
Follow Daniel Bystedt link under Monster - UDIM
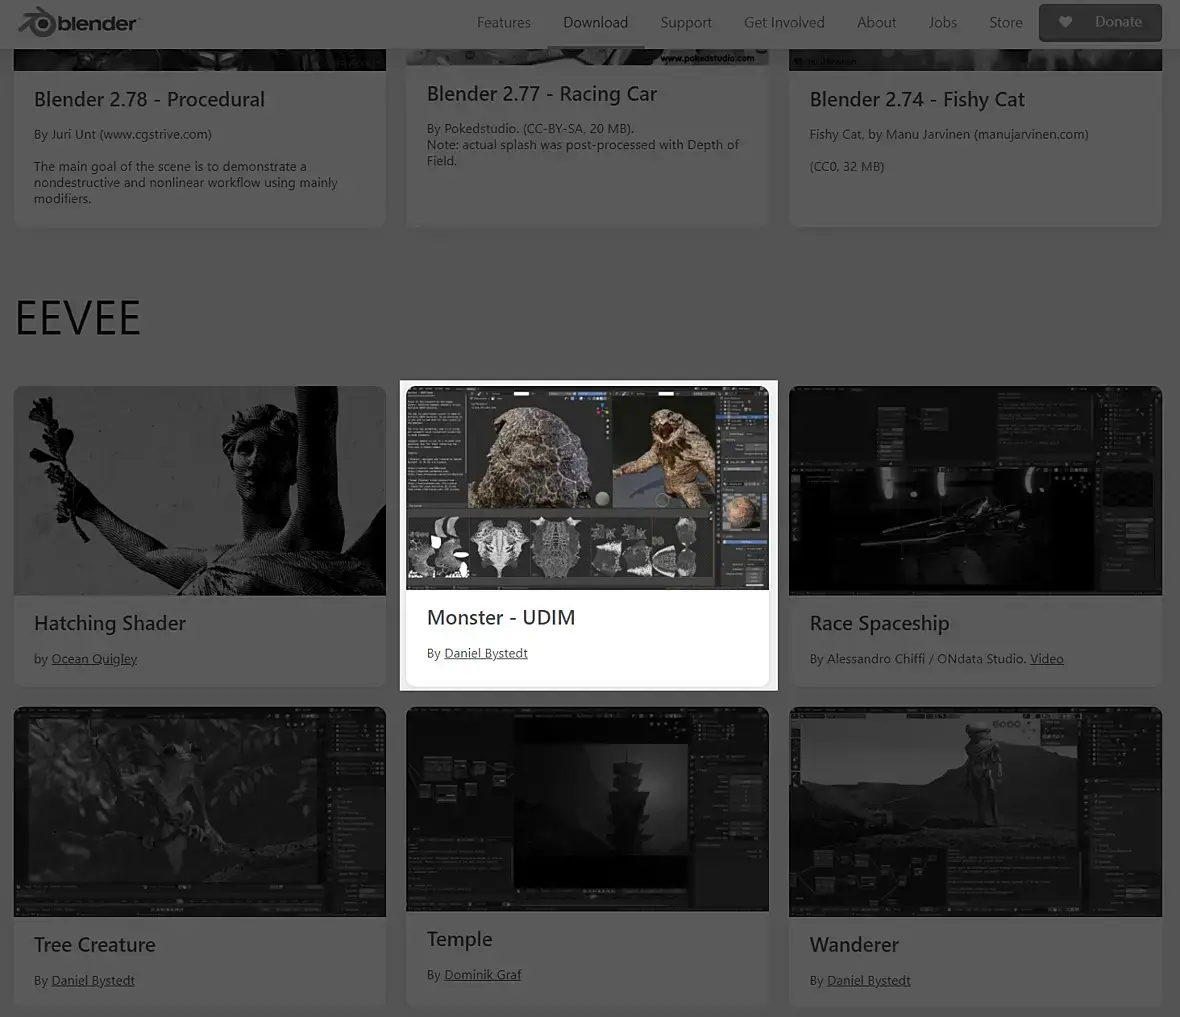click(485, 653)
